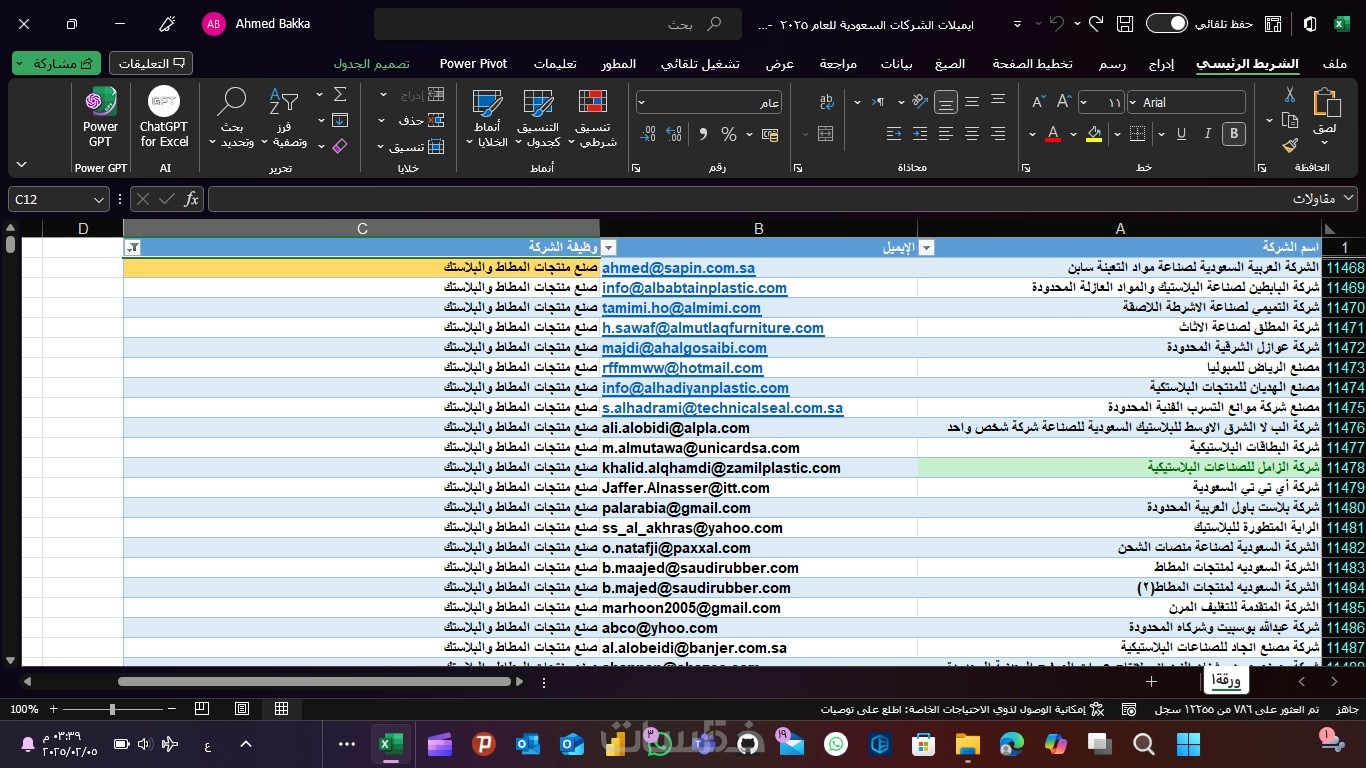Open the Name Box dropdown arrow
This screenshot has height=768, width=1366.
point(98,199)
